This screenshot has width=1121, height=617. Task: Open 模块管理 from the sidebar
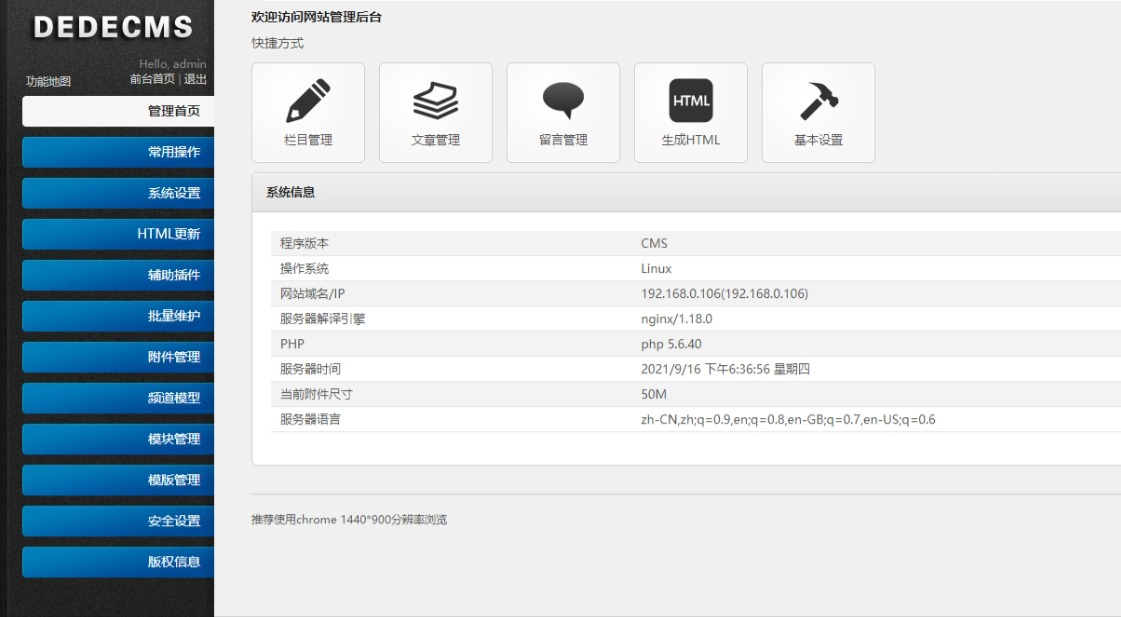coord(116,439)
